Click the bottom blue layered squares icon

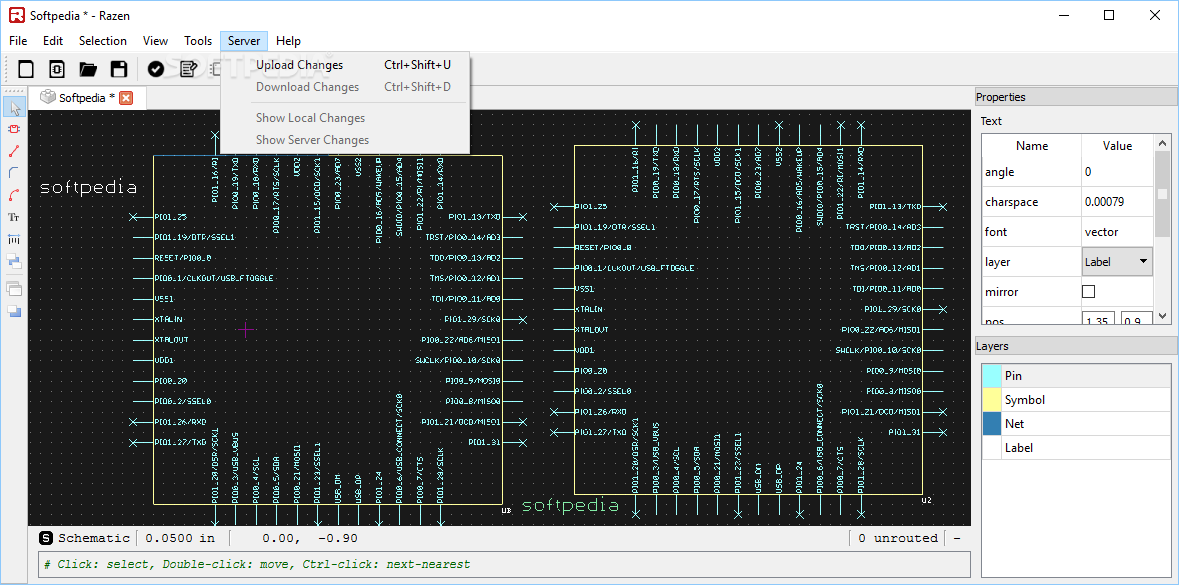pyautogui.click(x=14, y=311)
